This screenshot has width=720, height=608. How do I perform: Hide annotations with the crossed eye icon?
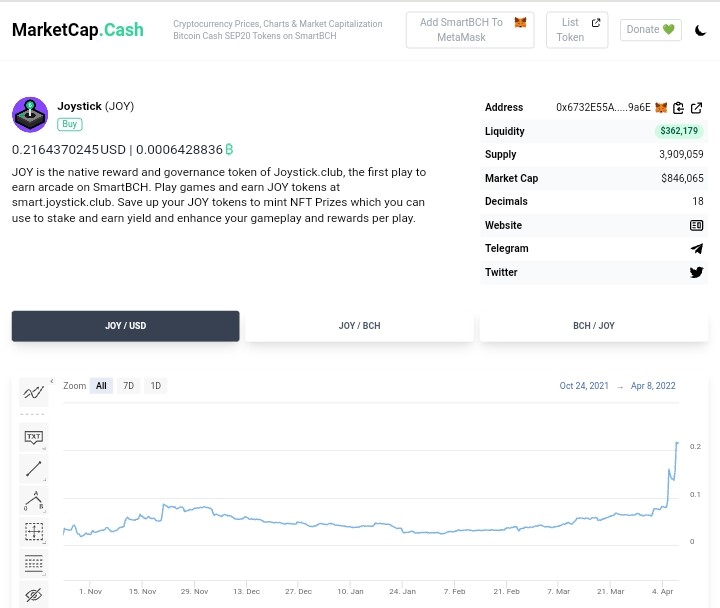coord(34,595)
